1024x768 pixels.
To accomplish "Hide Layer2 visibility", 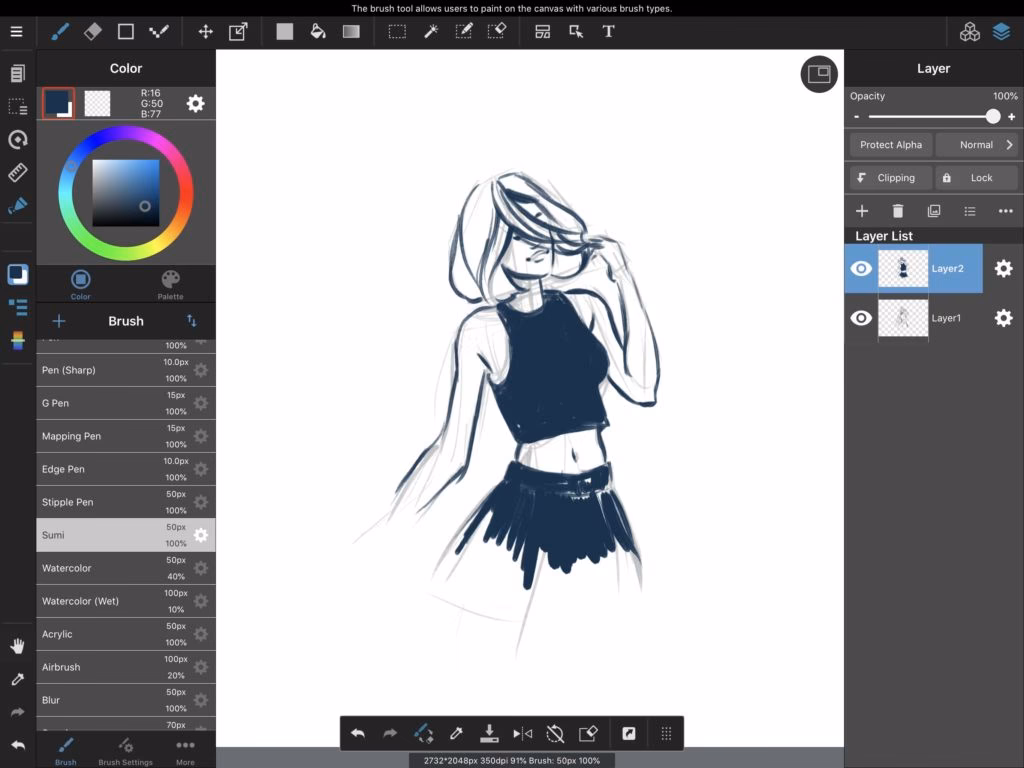I will pos(860,268).
